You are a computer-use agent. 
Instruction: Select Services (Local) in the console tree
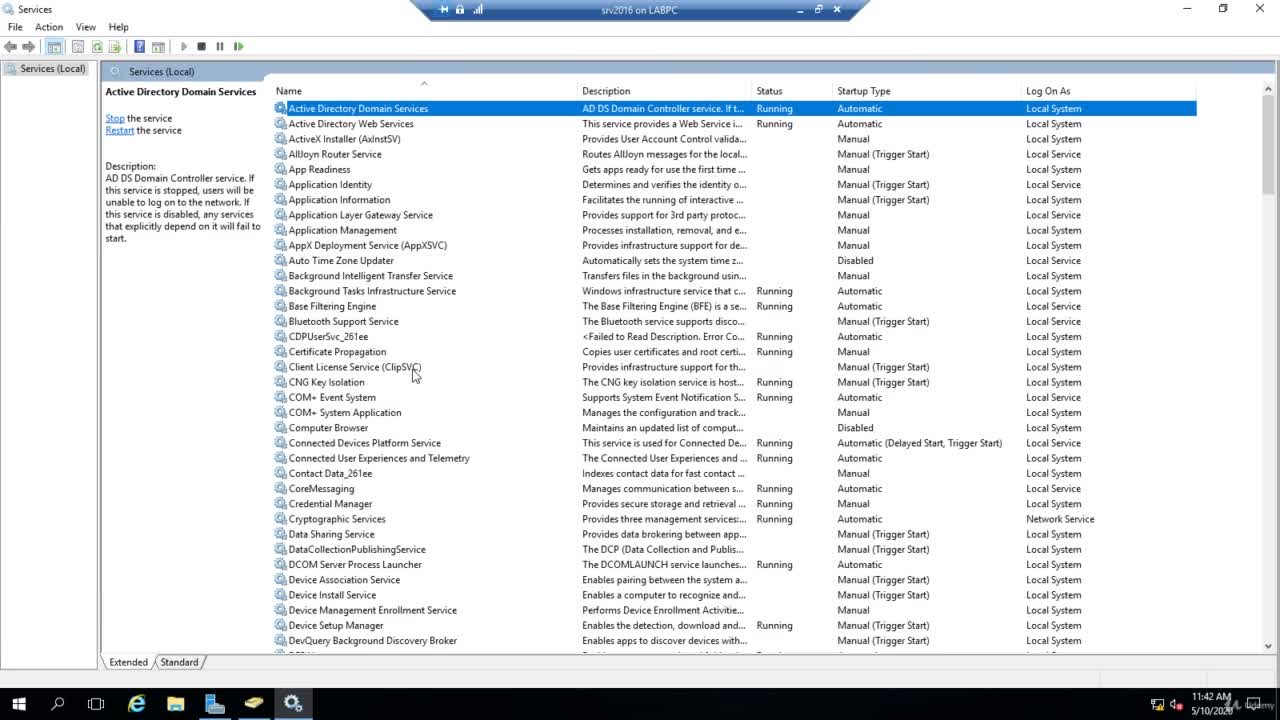point(52,69)
